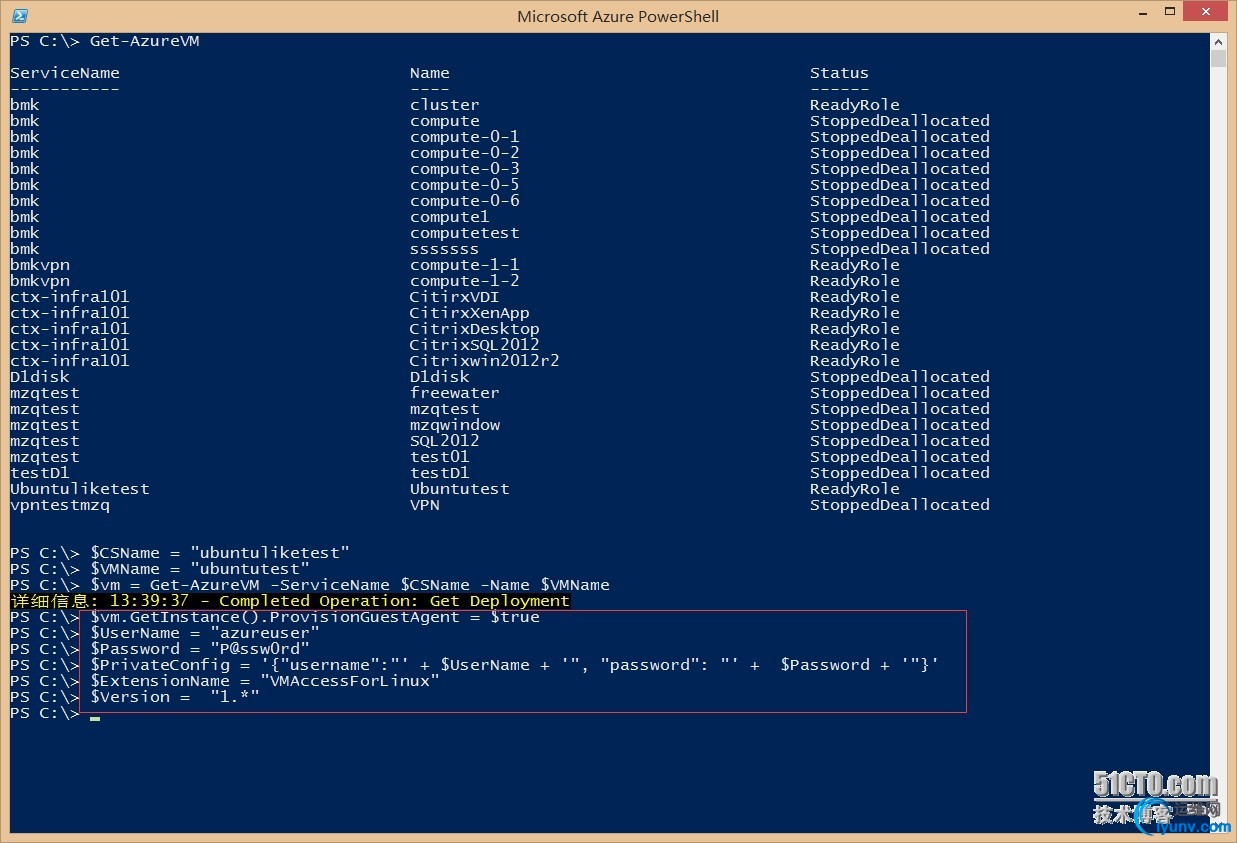This screenshot has width=1237, height=843.
Task: Click the 'Name' column header
Action: 430,73
